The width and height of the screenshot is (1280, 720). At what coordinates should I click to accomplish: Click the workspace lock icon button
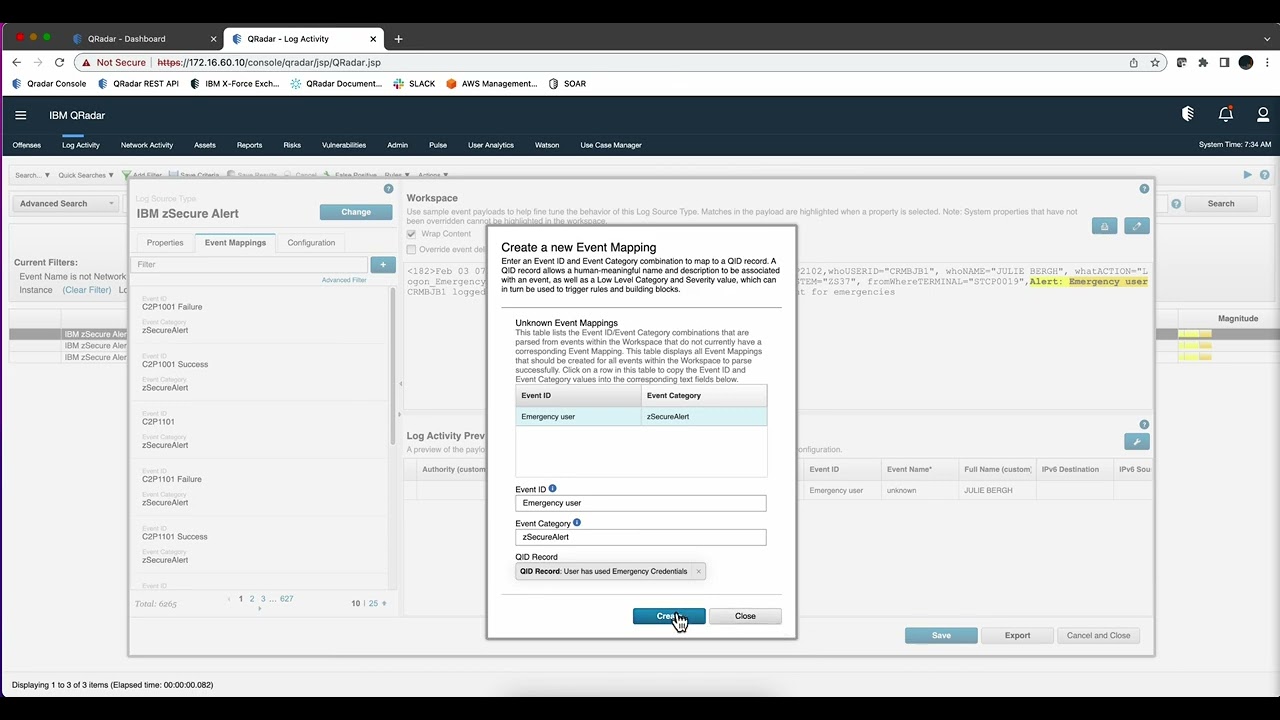1104,226
